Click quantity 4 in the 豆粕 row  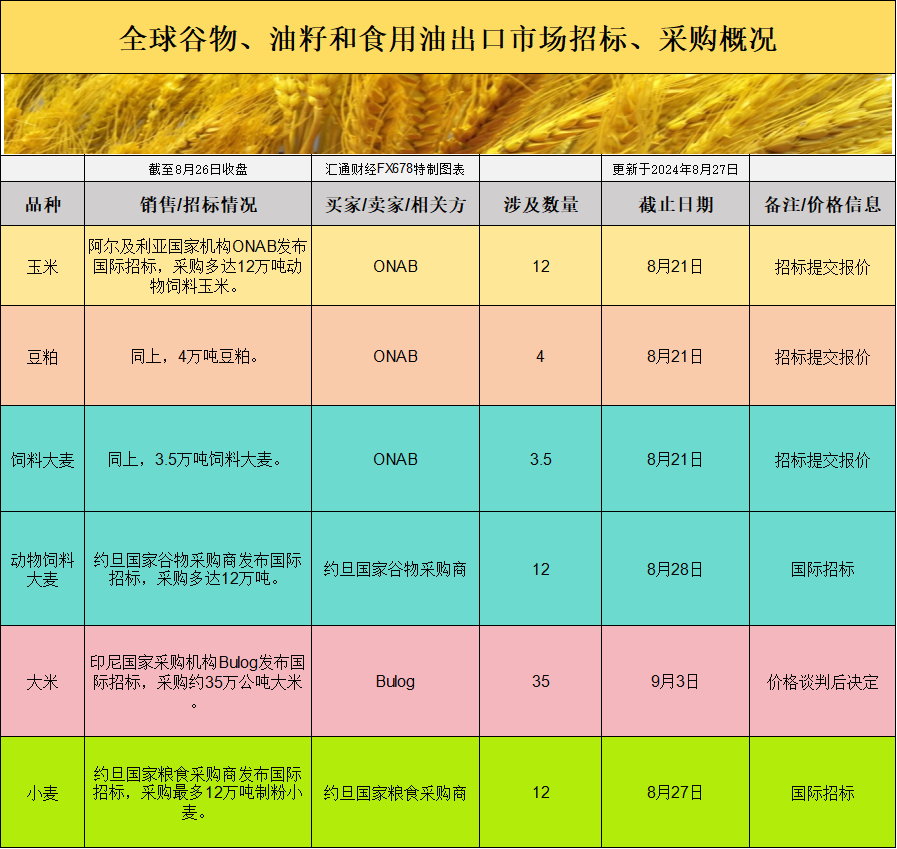[541, 356]
